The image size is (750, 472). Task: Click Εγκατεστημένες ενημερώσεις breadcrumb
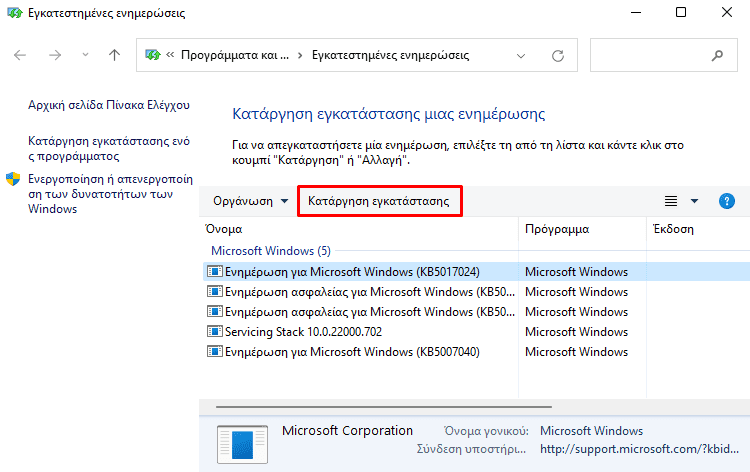pos(390,55)
